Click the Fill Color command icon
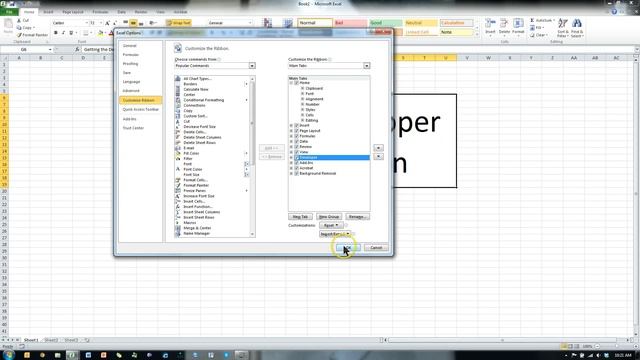640x360 pixels. click(178, 153)
